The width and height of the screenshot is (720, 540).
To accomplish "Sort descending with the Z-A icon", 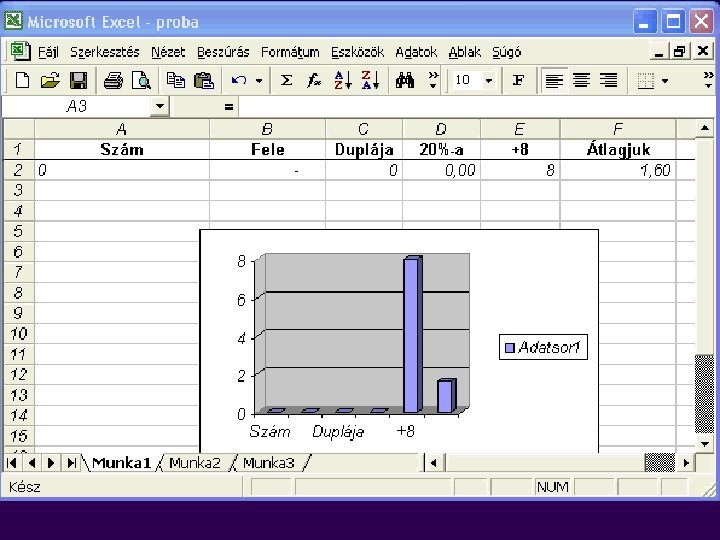I will 370,80.
